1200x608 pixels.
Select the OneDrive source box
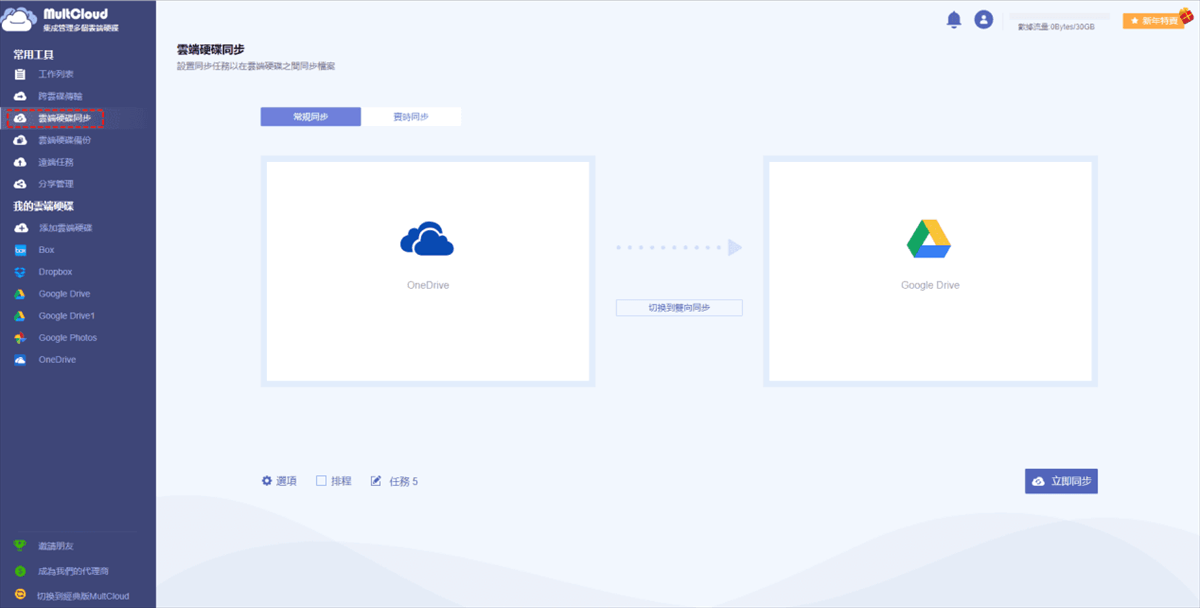[x=428, y=271]
